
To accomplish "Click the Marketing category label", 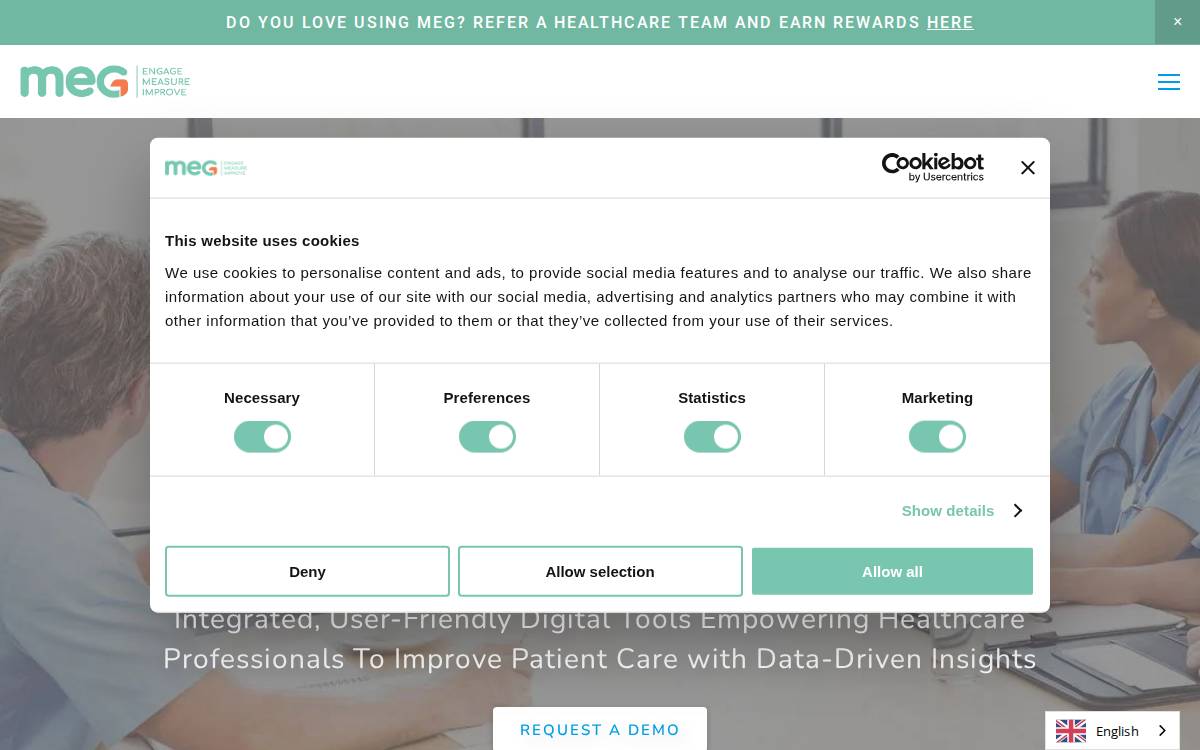I will [x=937, y=397].
